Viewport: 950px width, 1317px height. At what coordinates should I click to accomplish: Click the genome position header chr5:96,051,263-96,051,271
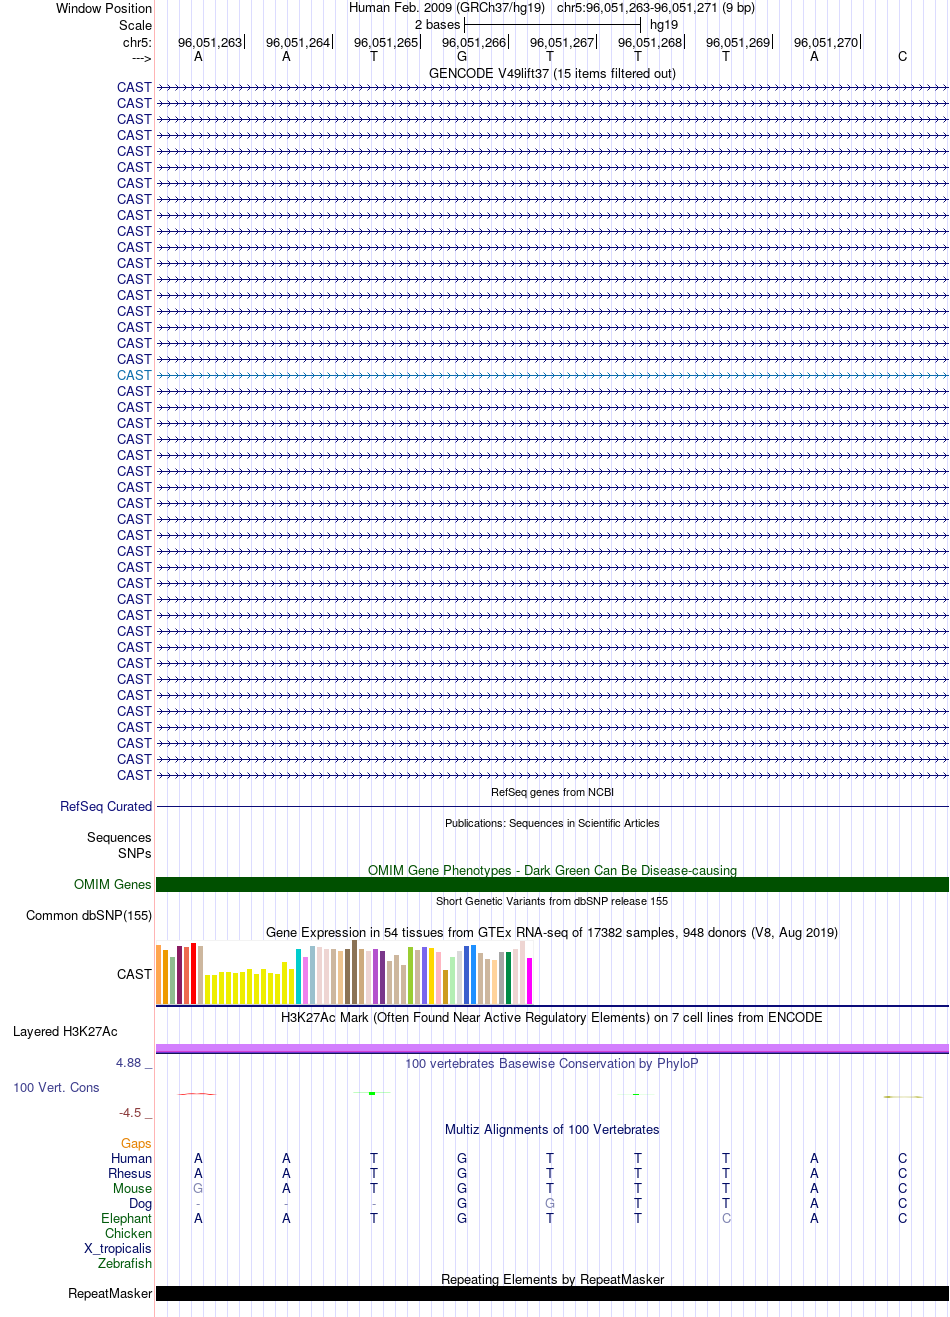[656, 7]
